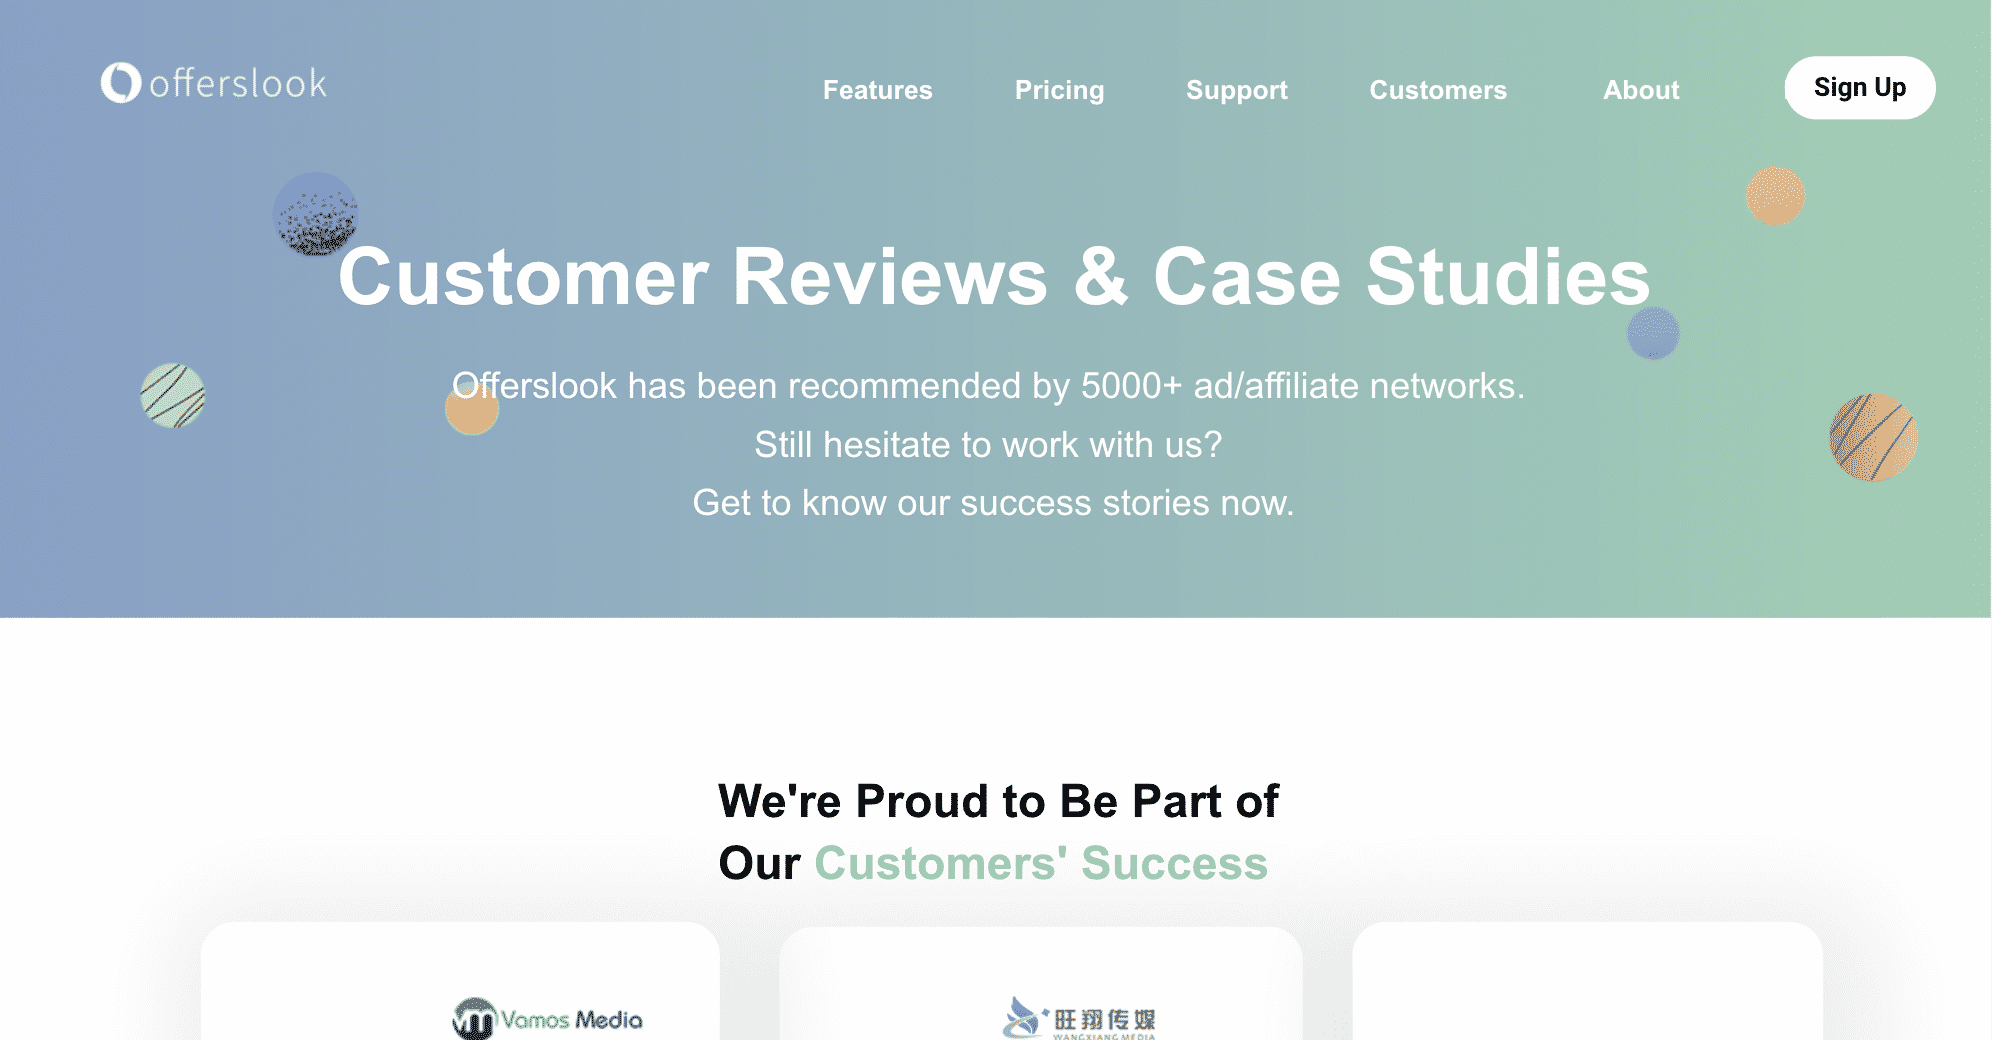Click the offerslook wordmark in the header

[x=240, y=85]
